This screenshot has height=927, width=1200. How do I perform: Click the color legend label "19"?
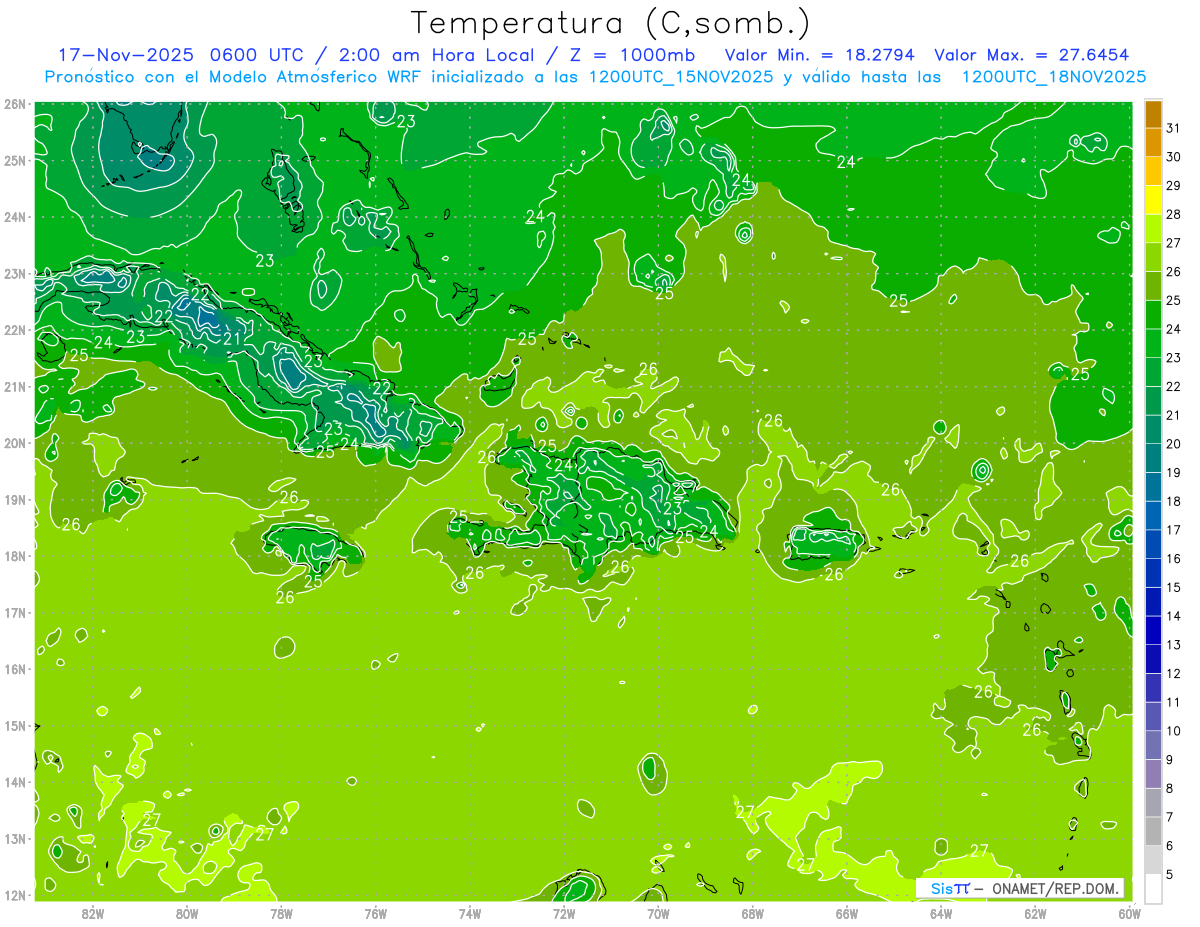[1174, 473]
